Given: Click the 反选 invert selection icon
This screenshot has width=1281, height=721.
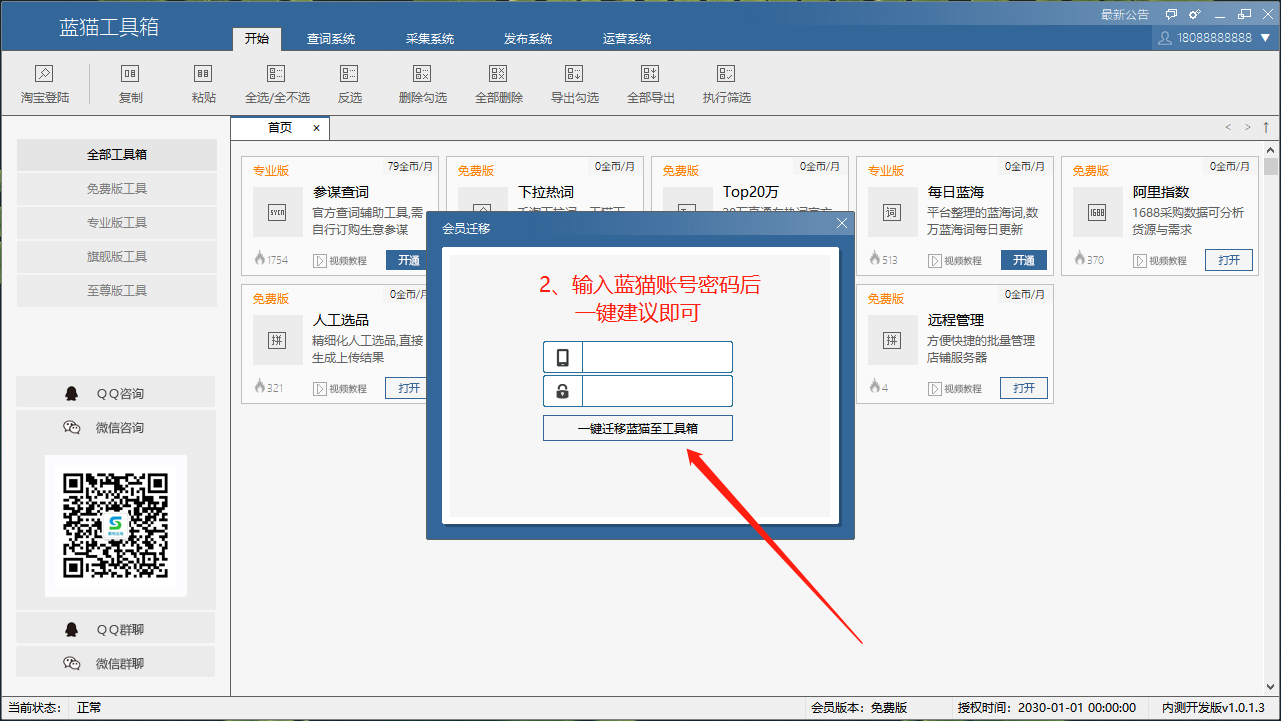Looking at the screenshot, I should click(349, 74).
